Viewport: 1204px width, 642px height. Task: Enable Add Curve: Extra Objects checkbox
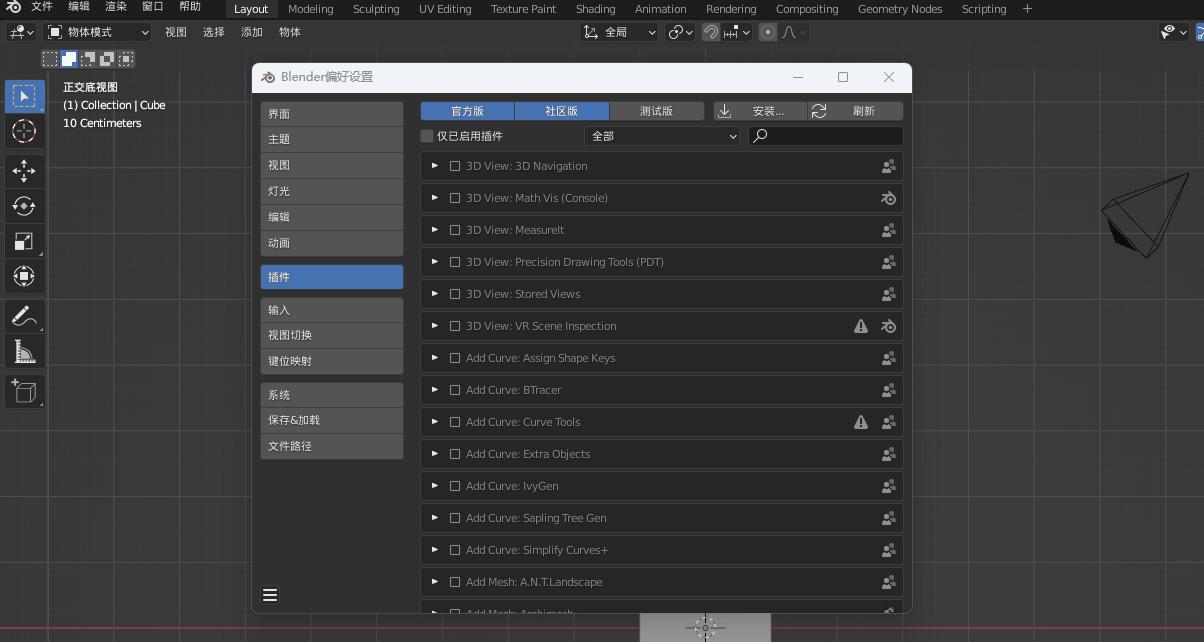coord(455,454)
